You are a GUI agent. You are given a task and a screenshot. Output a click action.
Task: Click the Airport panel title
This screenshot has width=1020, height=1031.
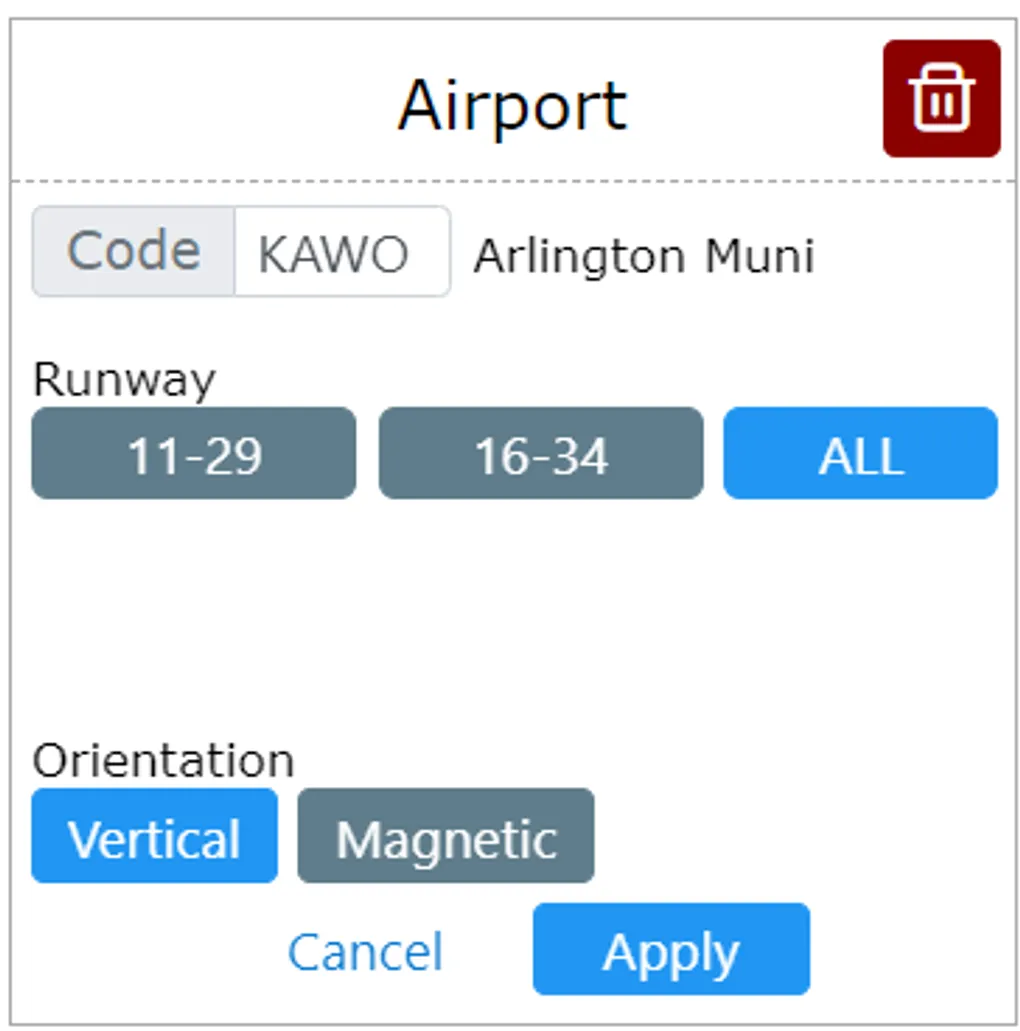[x=512, y=104]
